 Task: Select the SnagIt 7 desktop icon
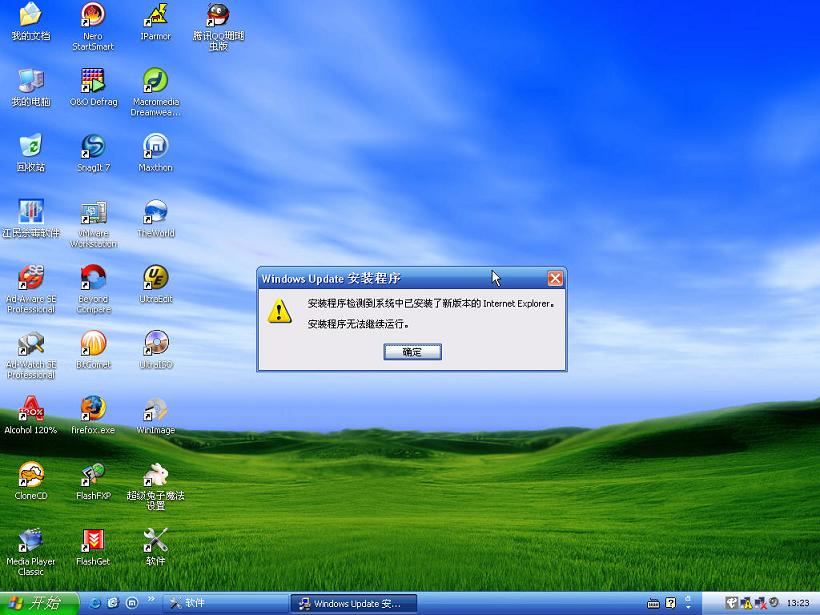pyautogui.click(x=93, y=153)
